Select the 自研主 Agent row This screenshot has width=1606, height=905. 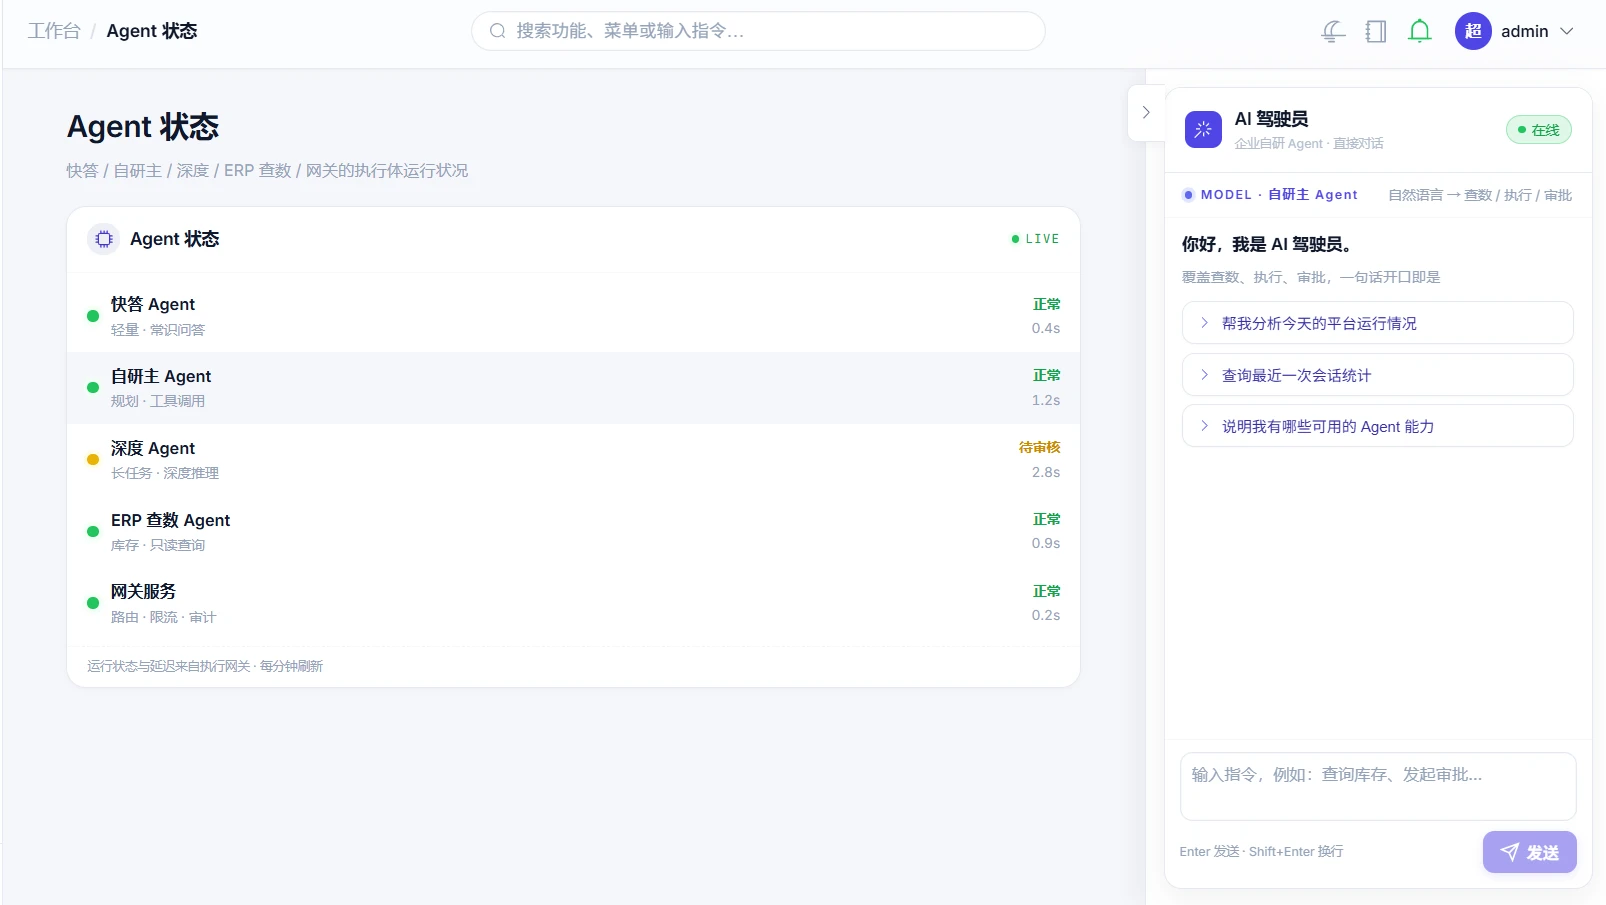[573, 388]
